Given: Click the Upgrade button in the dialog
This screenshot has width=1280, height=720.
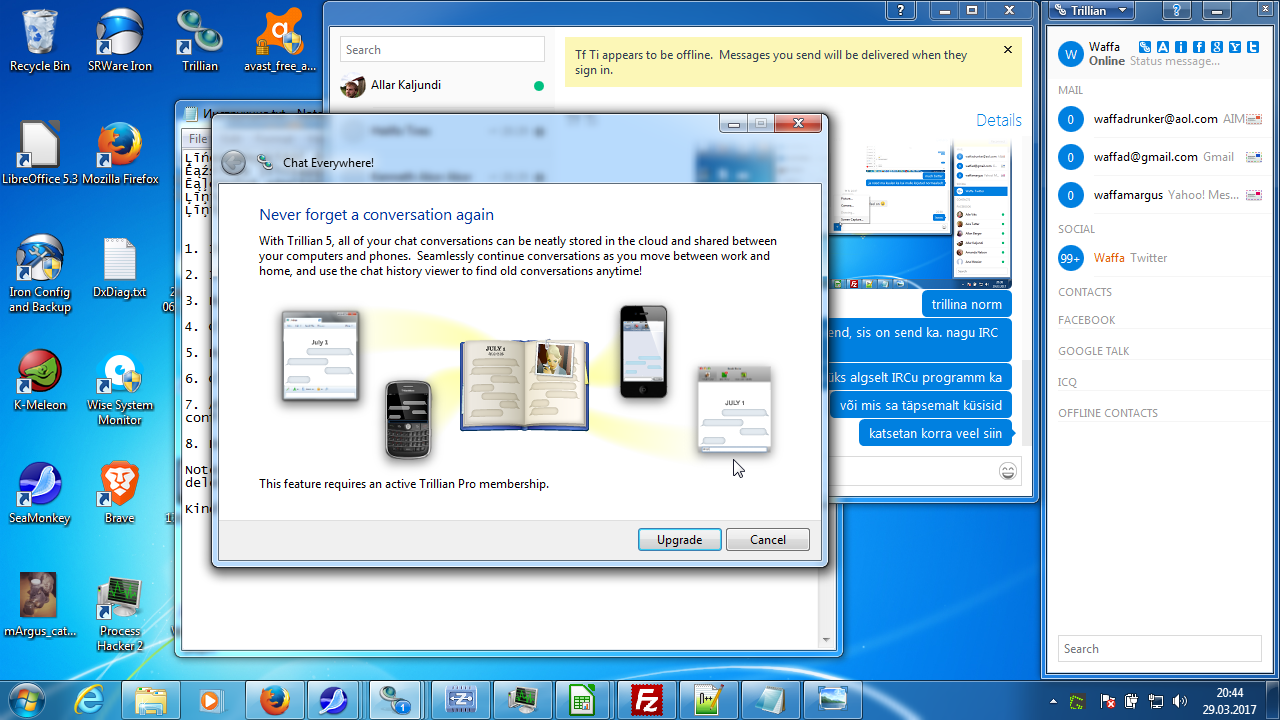Looking at the screenshot, I should pyautogui.click(x=679, y=540).
